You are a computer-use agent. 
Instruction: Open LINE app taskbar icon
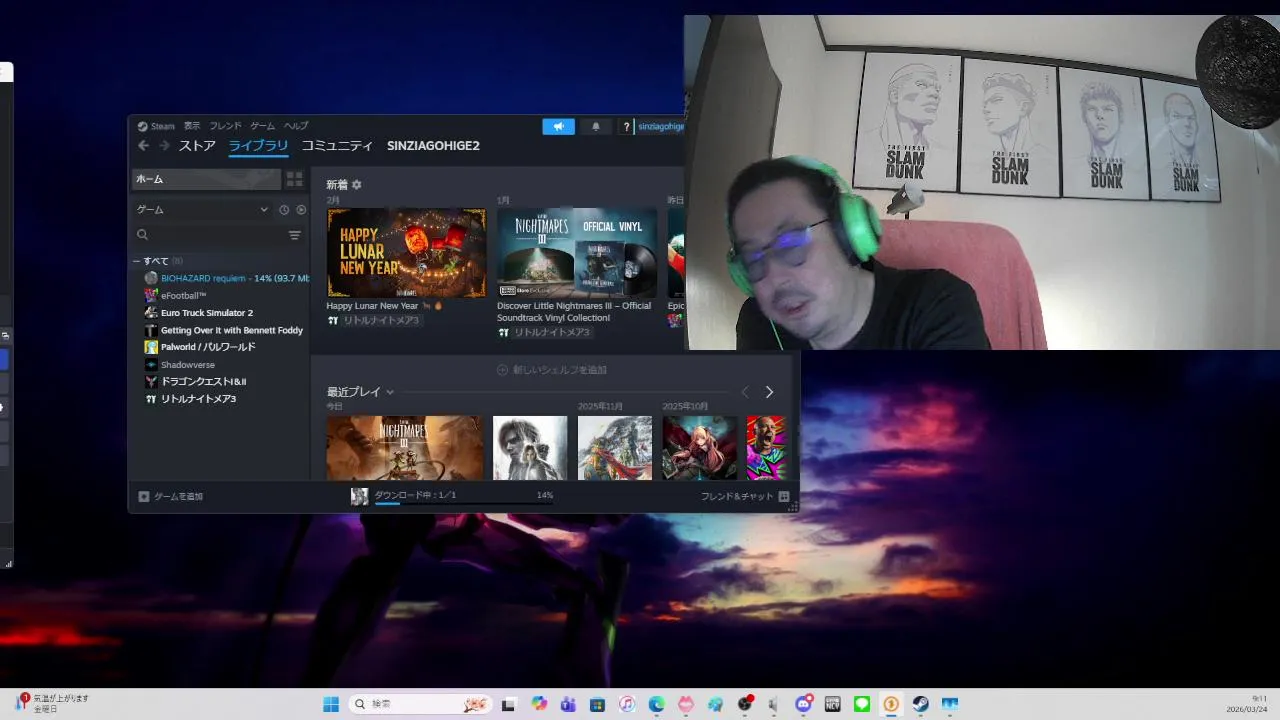point(862,704)
